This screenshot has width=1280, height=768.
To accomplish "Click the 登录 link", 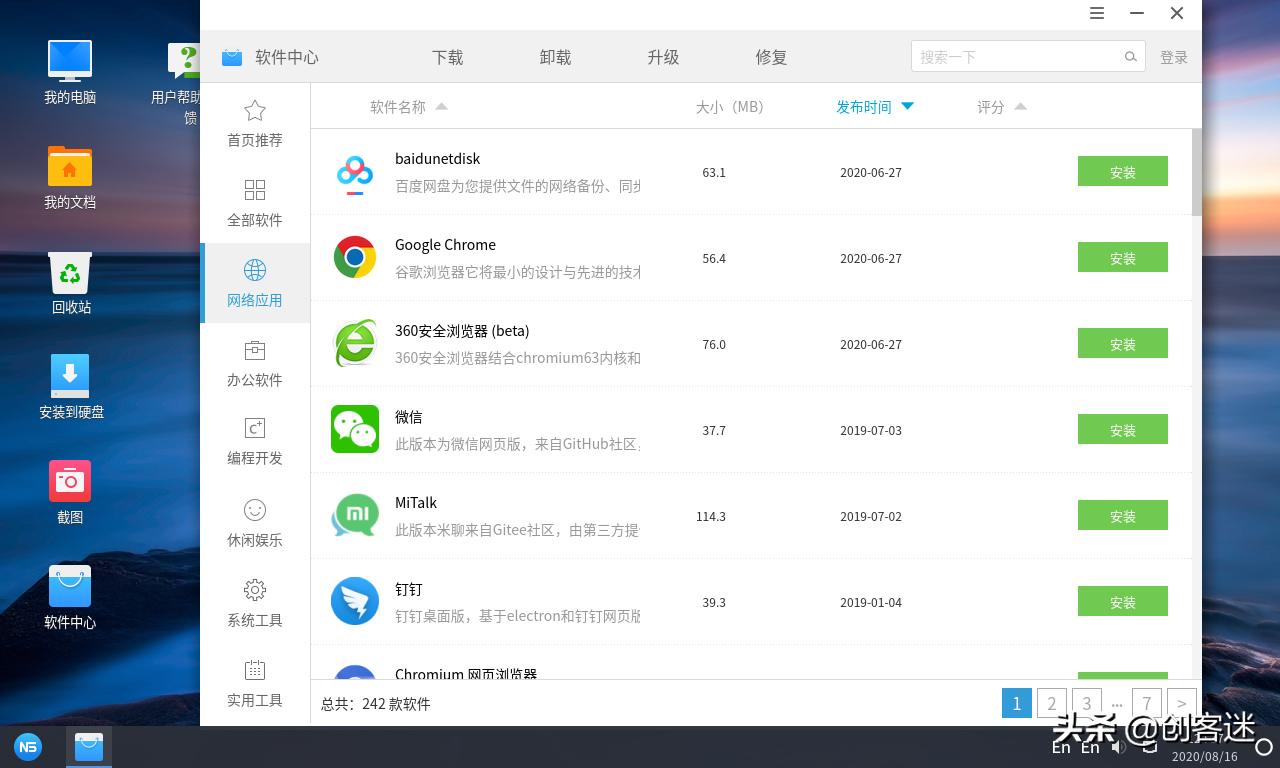I will click(x=1174, y=57).
